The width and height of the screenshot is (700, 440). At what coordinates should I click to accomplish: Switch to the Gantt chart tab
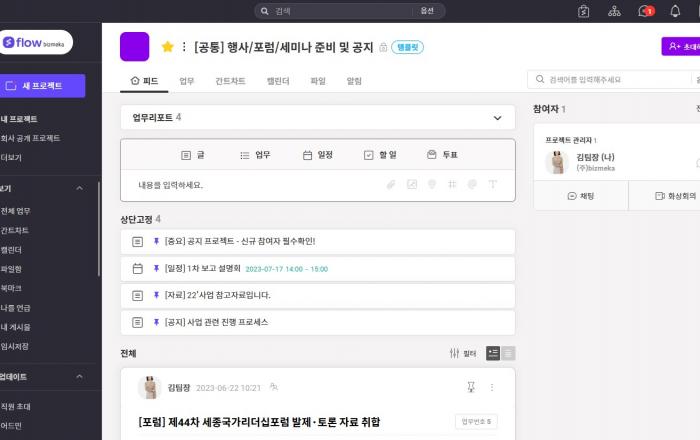point(230,81)
